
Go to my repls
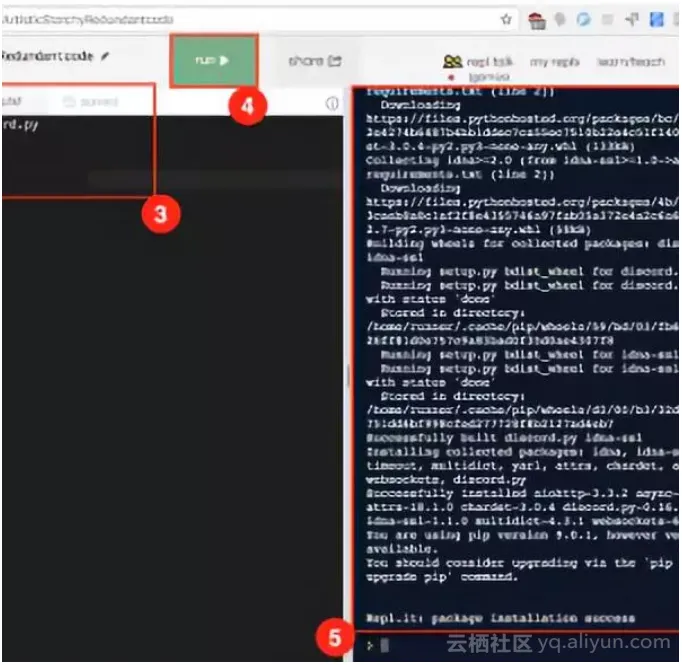pyautogui.click(x=555, y=62)
